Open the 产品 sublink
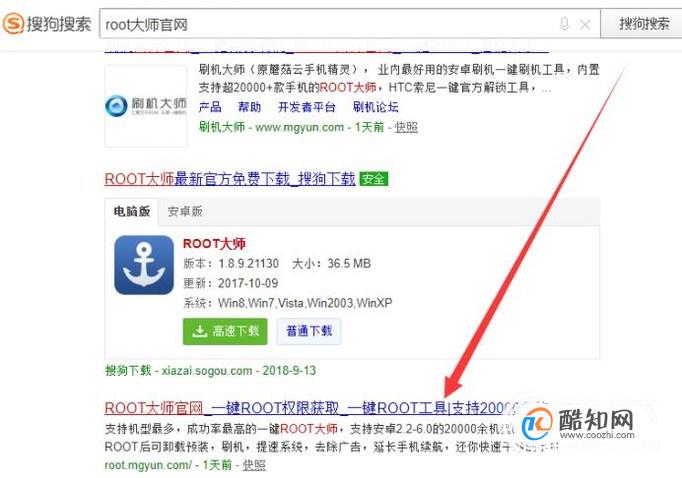The image size is (682, 478). (210, 107)
